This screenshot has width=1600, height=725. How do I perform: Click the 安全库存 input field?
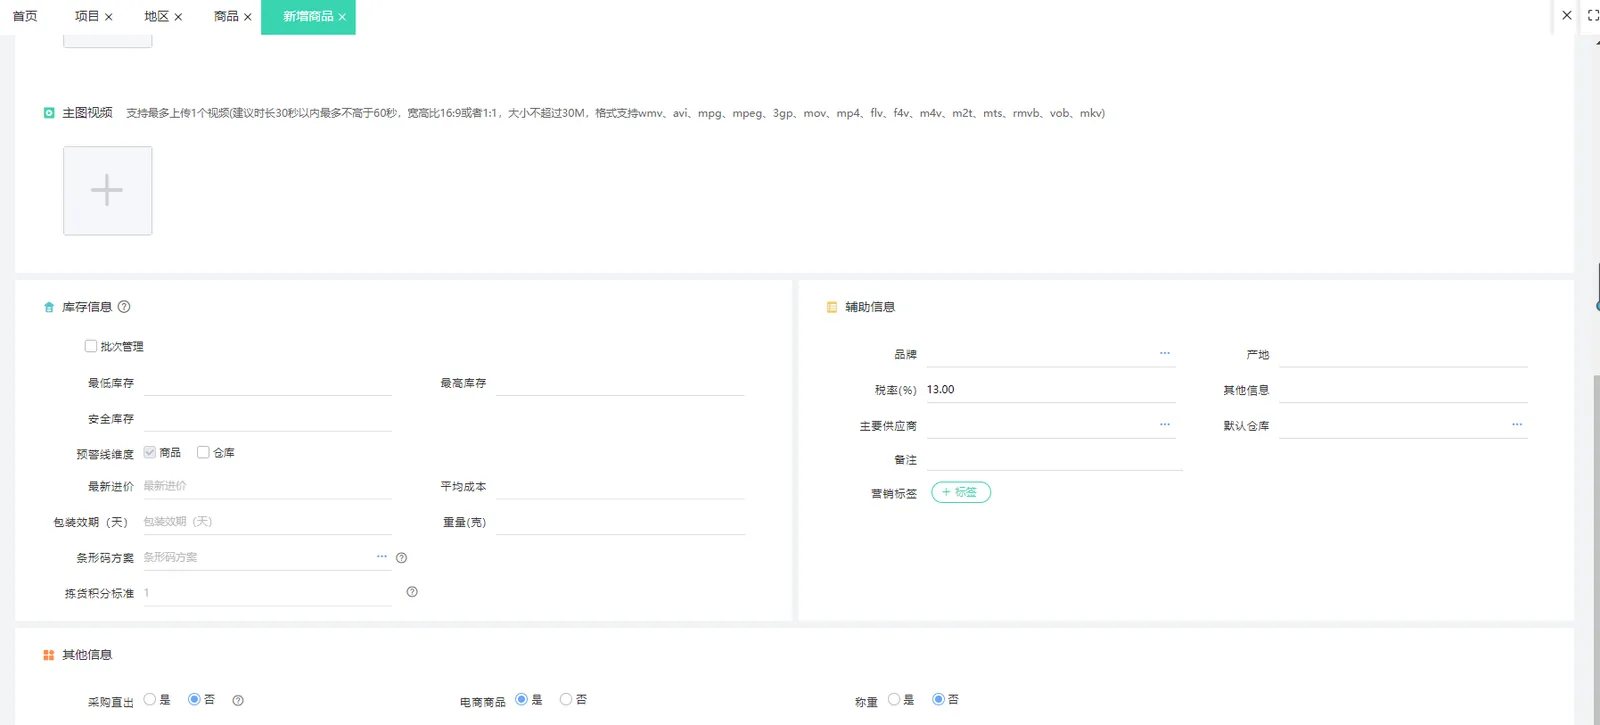pyautogui.click(x=267, y=419)
